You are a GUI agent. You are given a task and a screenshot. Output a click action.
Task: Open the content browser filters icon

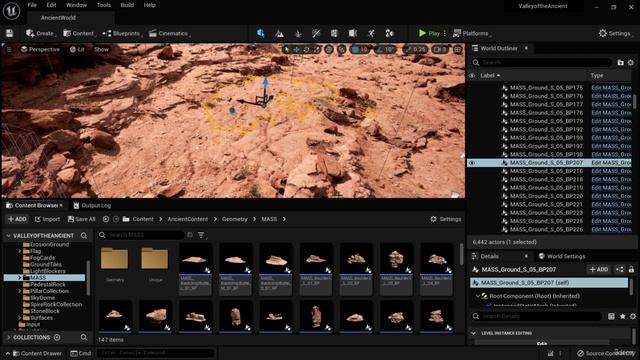click(202, 235)
